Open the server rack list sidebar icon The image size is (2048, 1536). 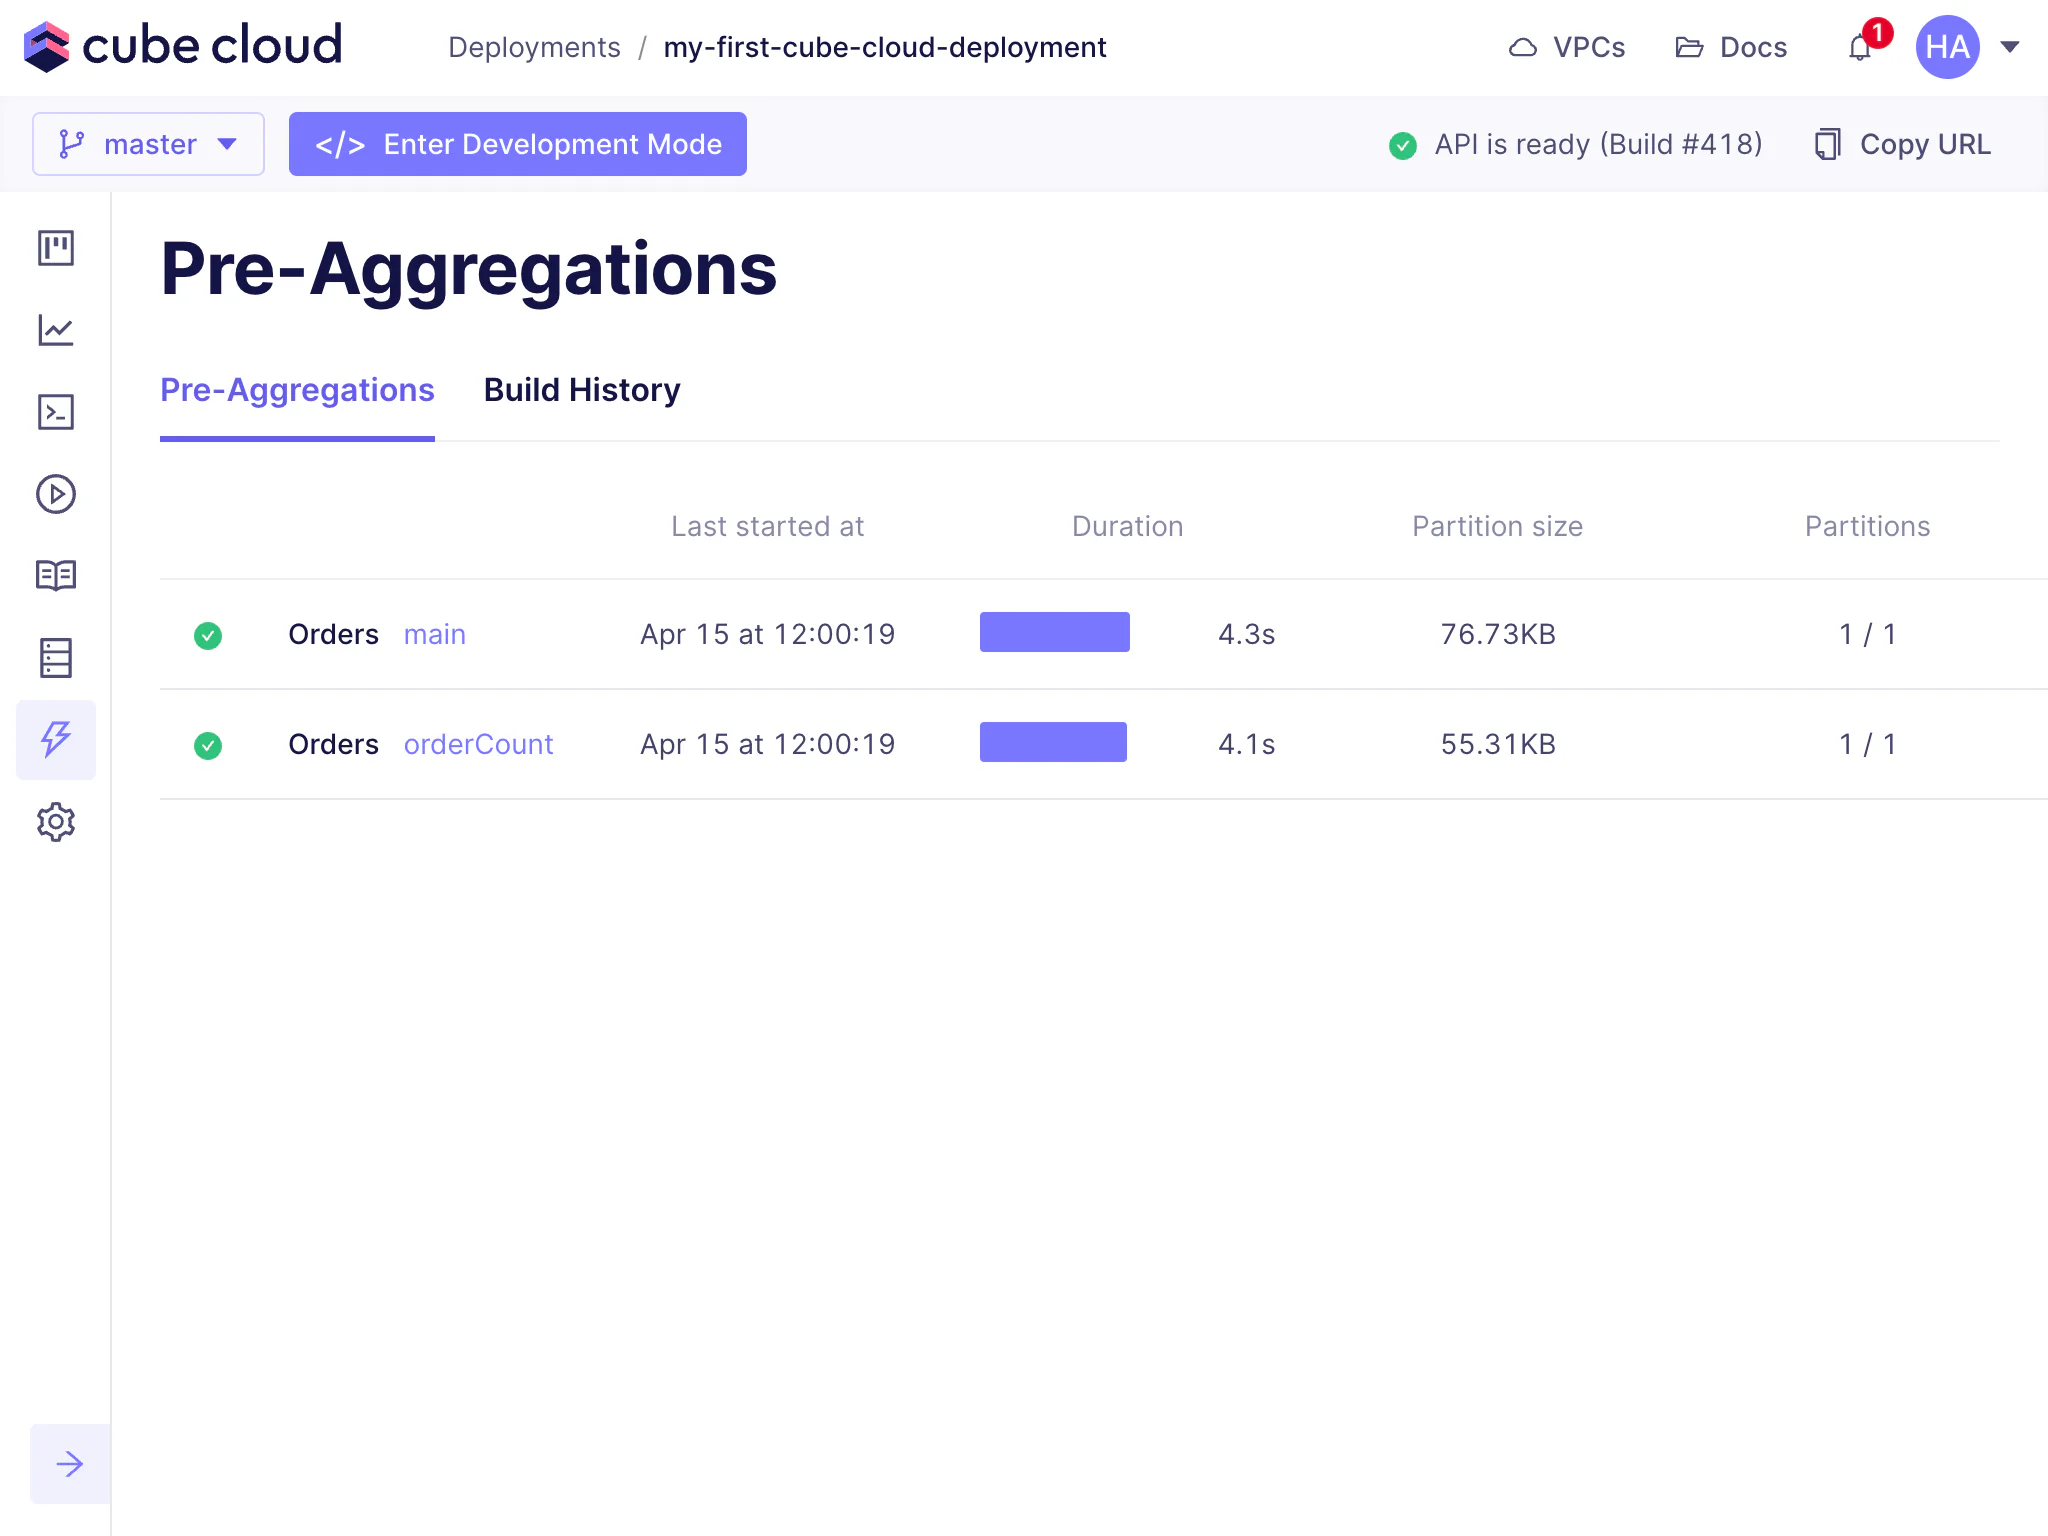coord(56,658)
